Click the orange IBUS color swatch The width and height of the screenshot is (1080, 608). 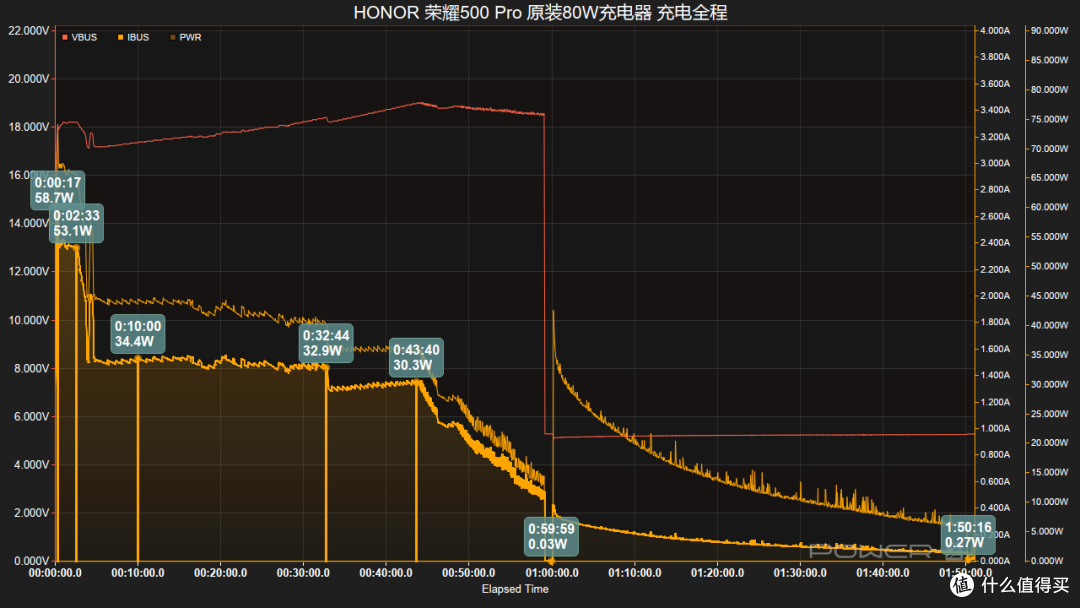click(x=121, y=37)
